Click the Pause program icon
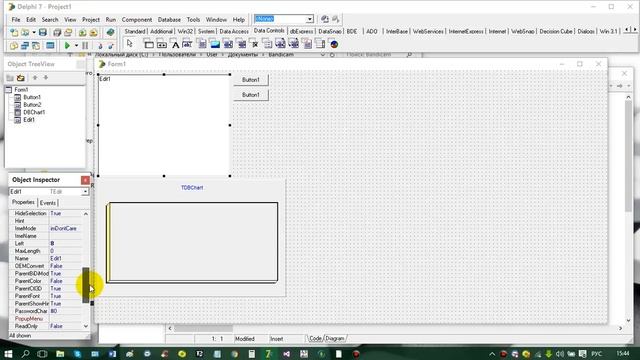This screenshot has height=360, width=640. (85, 46)
